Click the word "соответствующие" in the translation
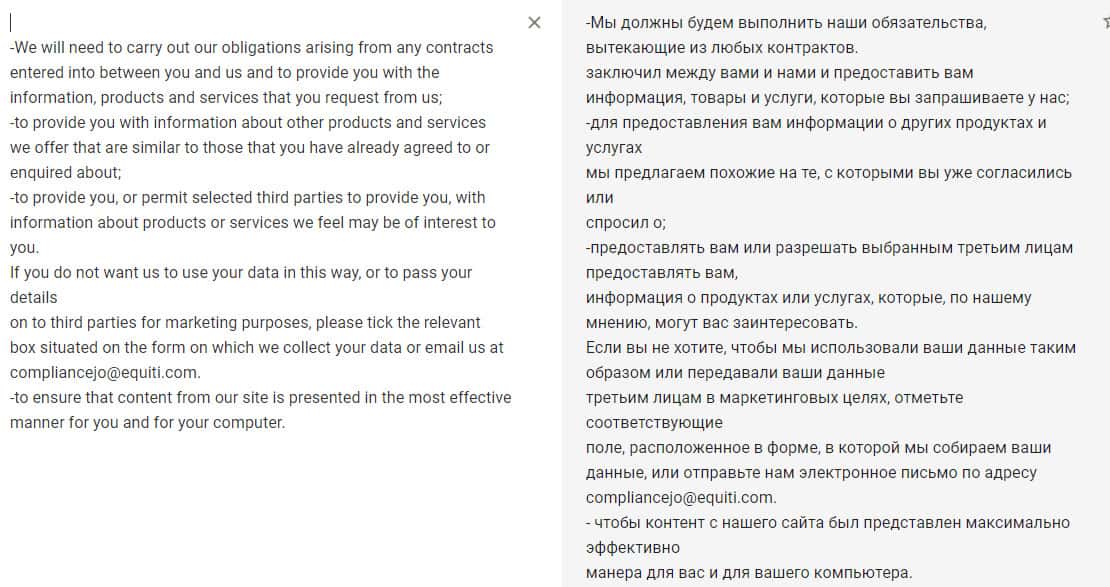Screen dimensions: 1110x587 tap(654, 422)
